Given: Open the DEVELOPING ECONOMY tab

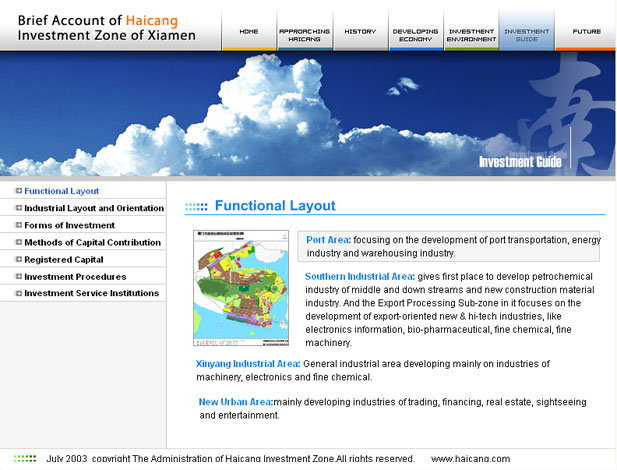Looking at the screenshot, I should point(415,35).
